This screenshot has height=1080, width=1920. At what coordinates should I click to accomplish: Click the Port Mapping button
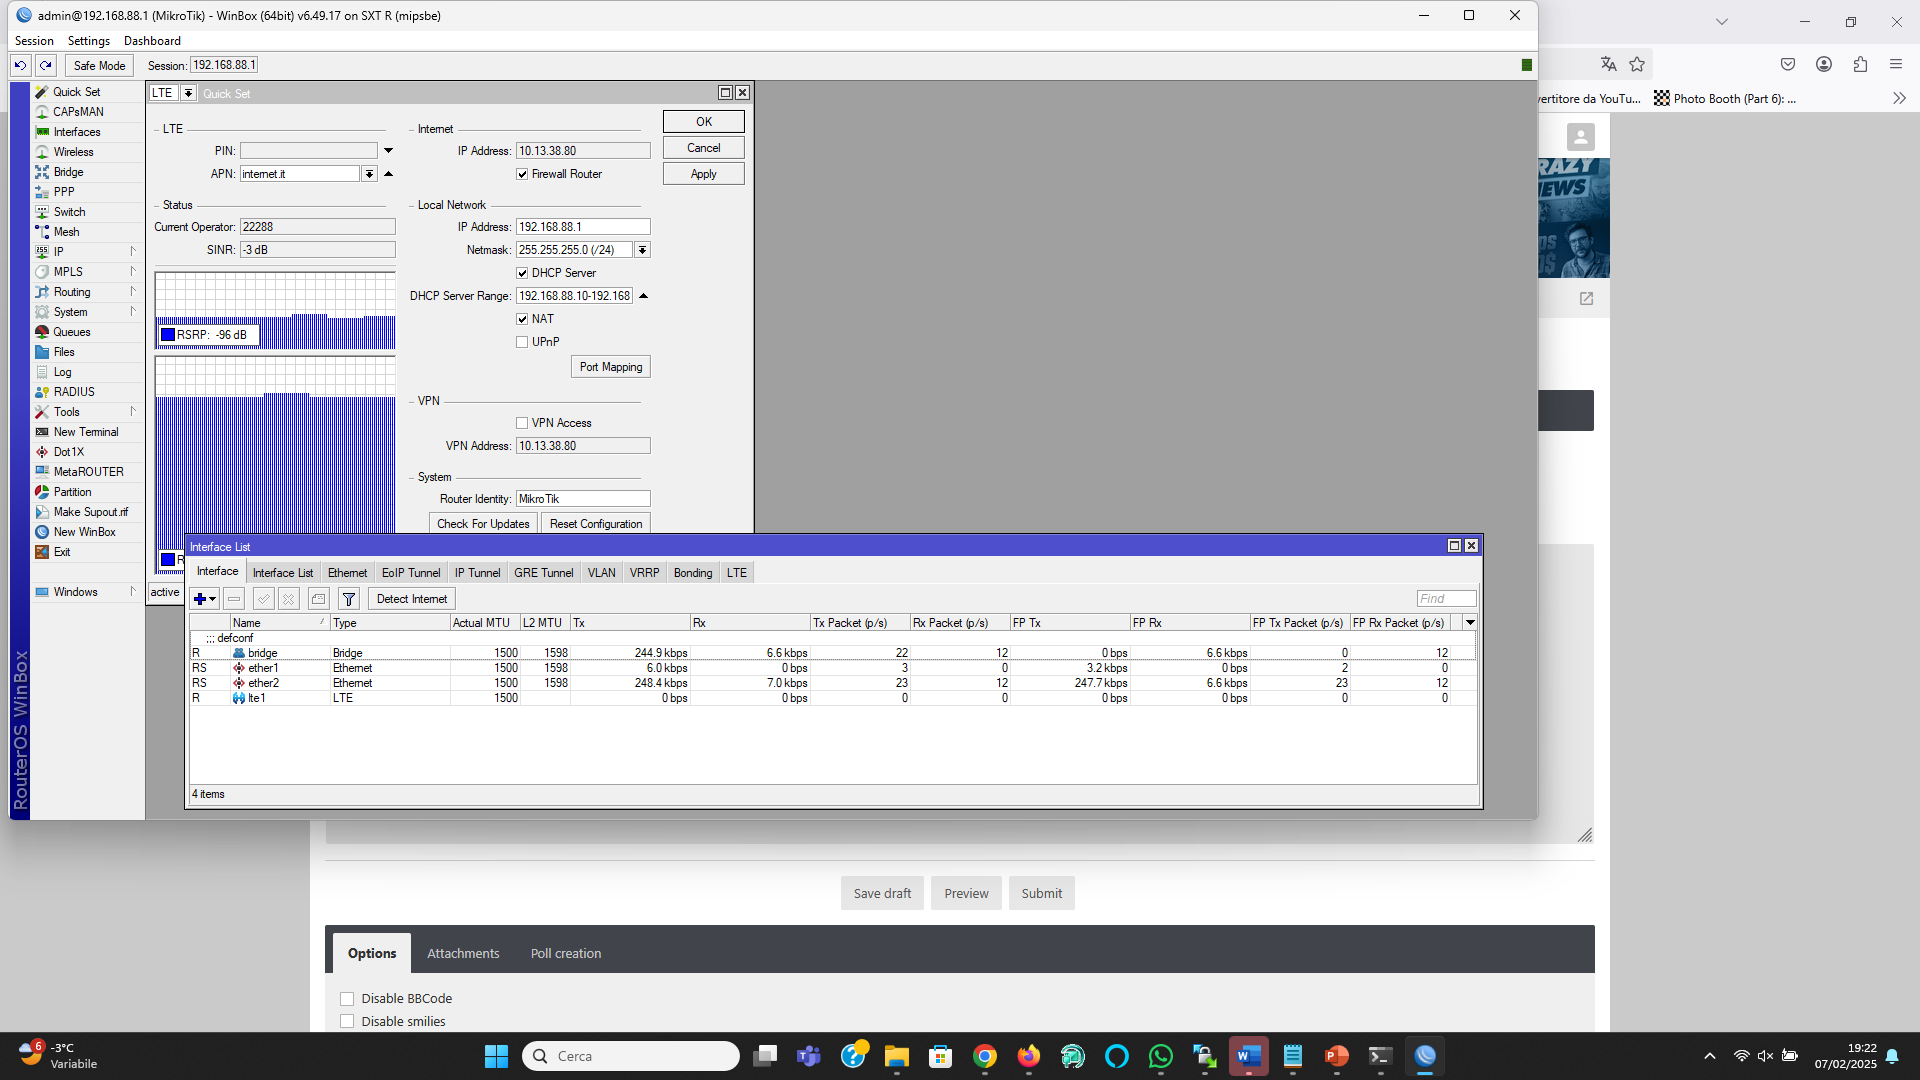(611, 367)
